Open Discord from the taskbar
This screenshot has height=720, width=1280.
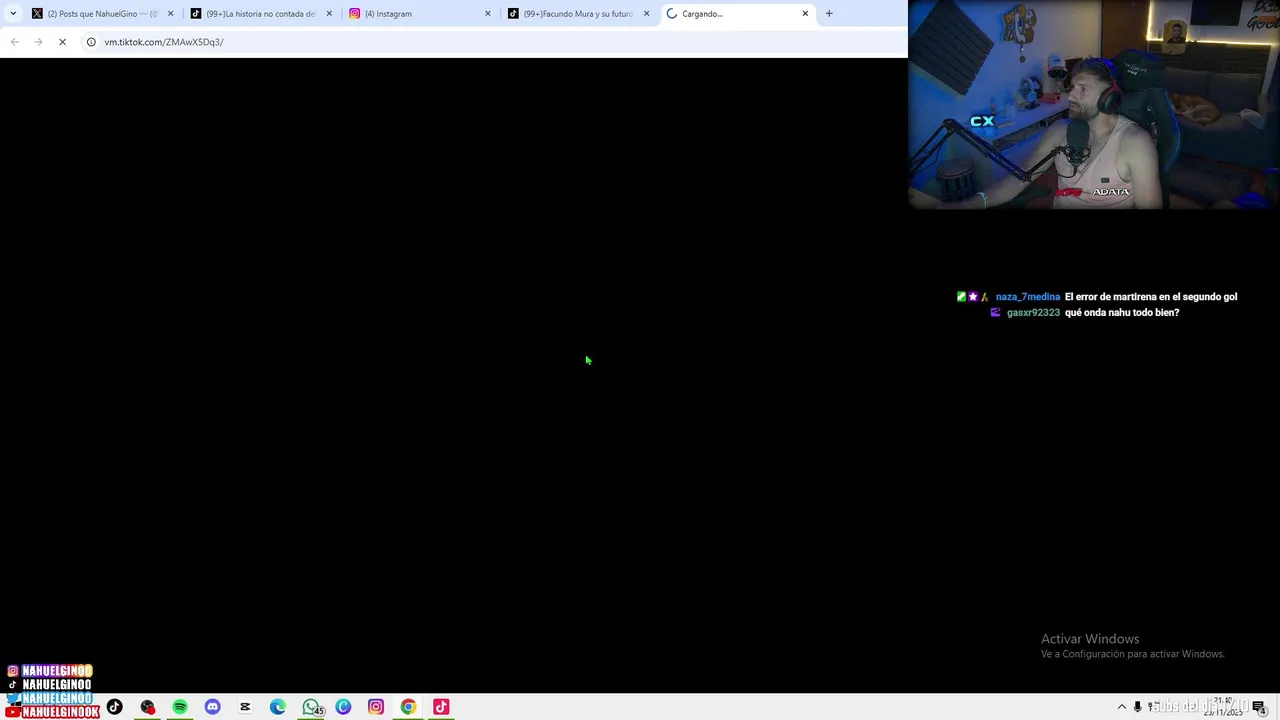(212, 707)
